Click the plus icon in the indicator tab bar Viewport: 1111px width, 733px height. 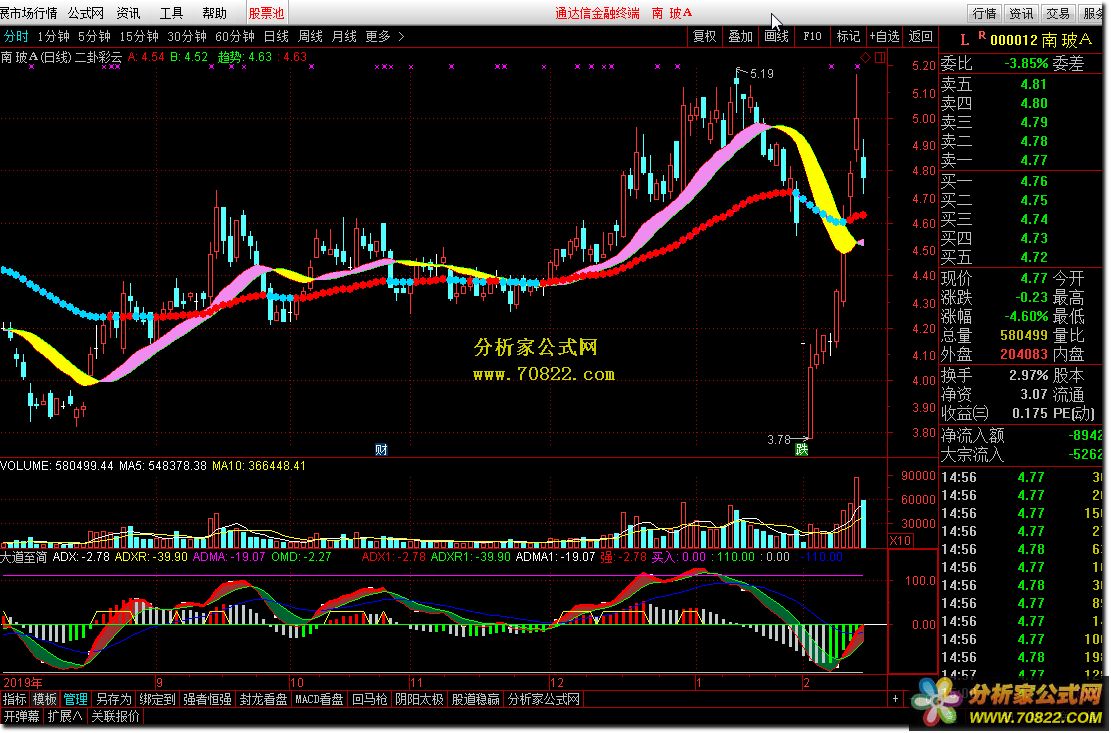click(x=893, y=698)
